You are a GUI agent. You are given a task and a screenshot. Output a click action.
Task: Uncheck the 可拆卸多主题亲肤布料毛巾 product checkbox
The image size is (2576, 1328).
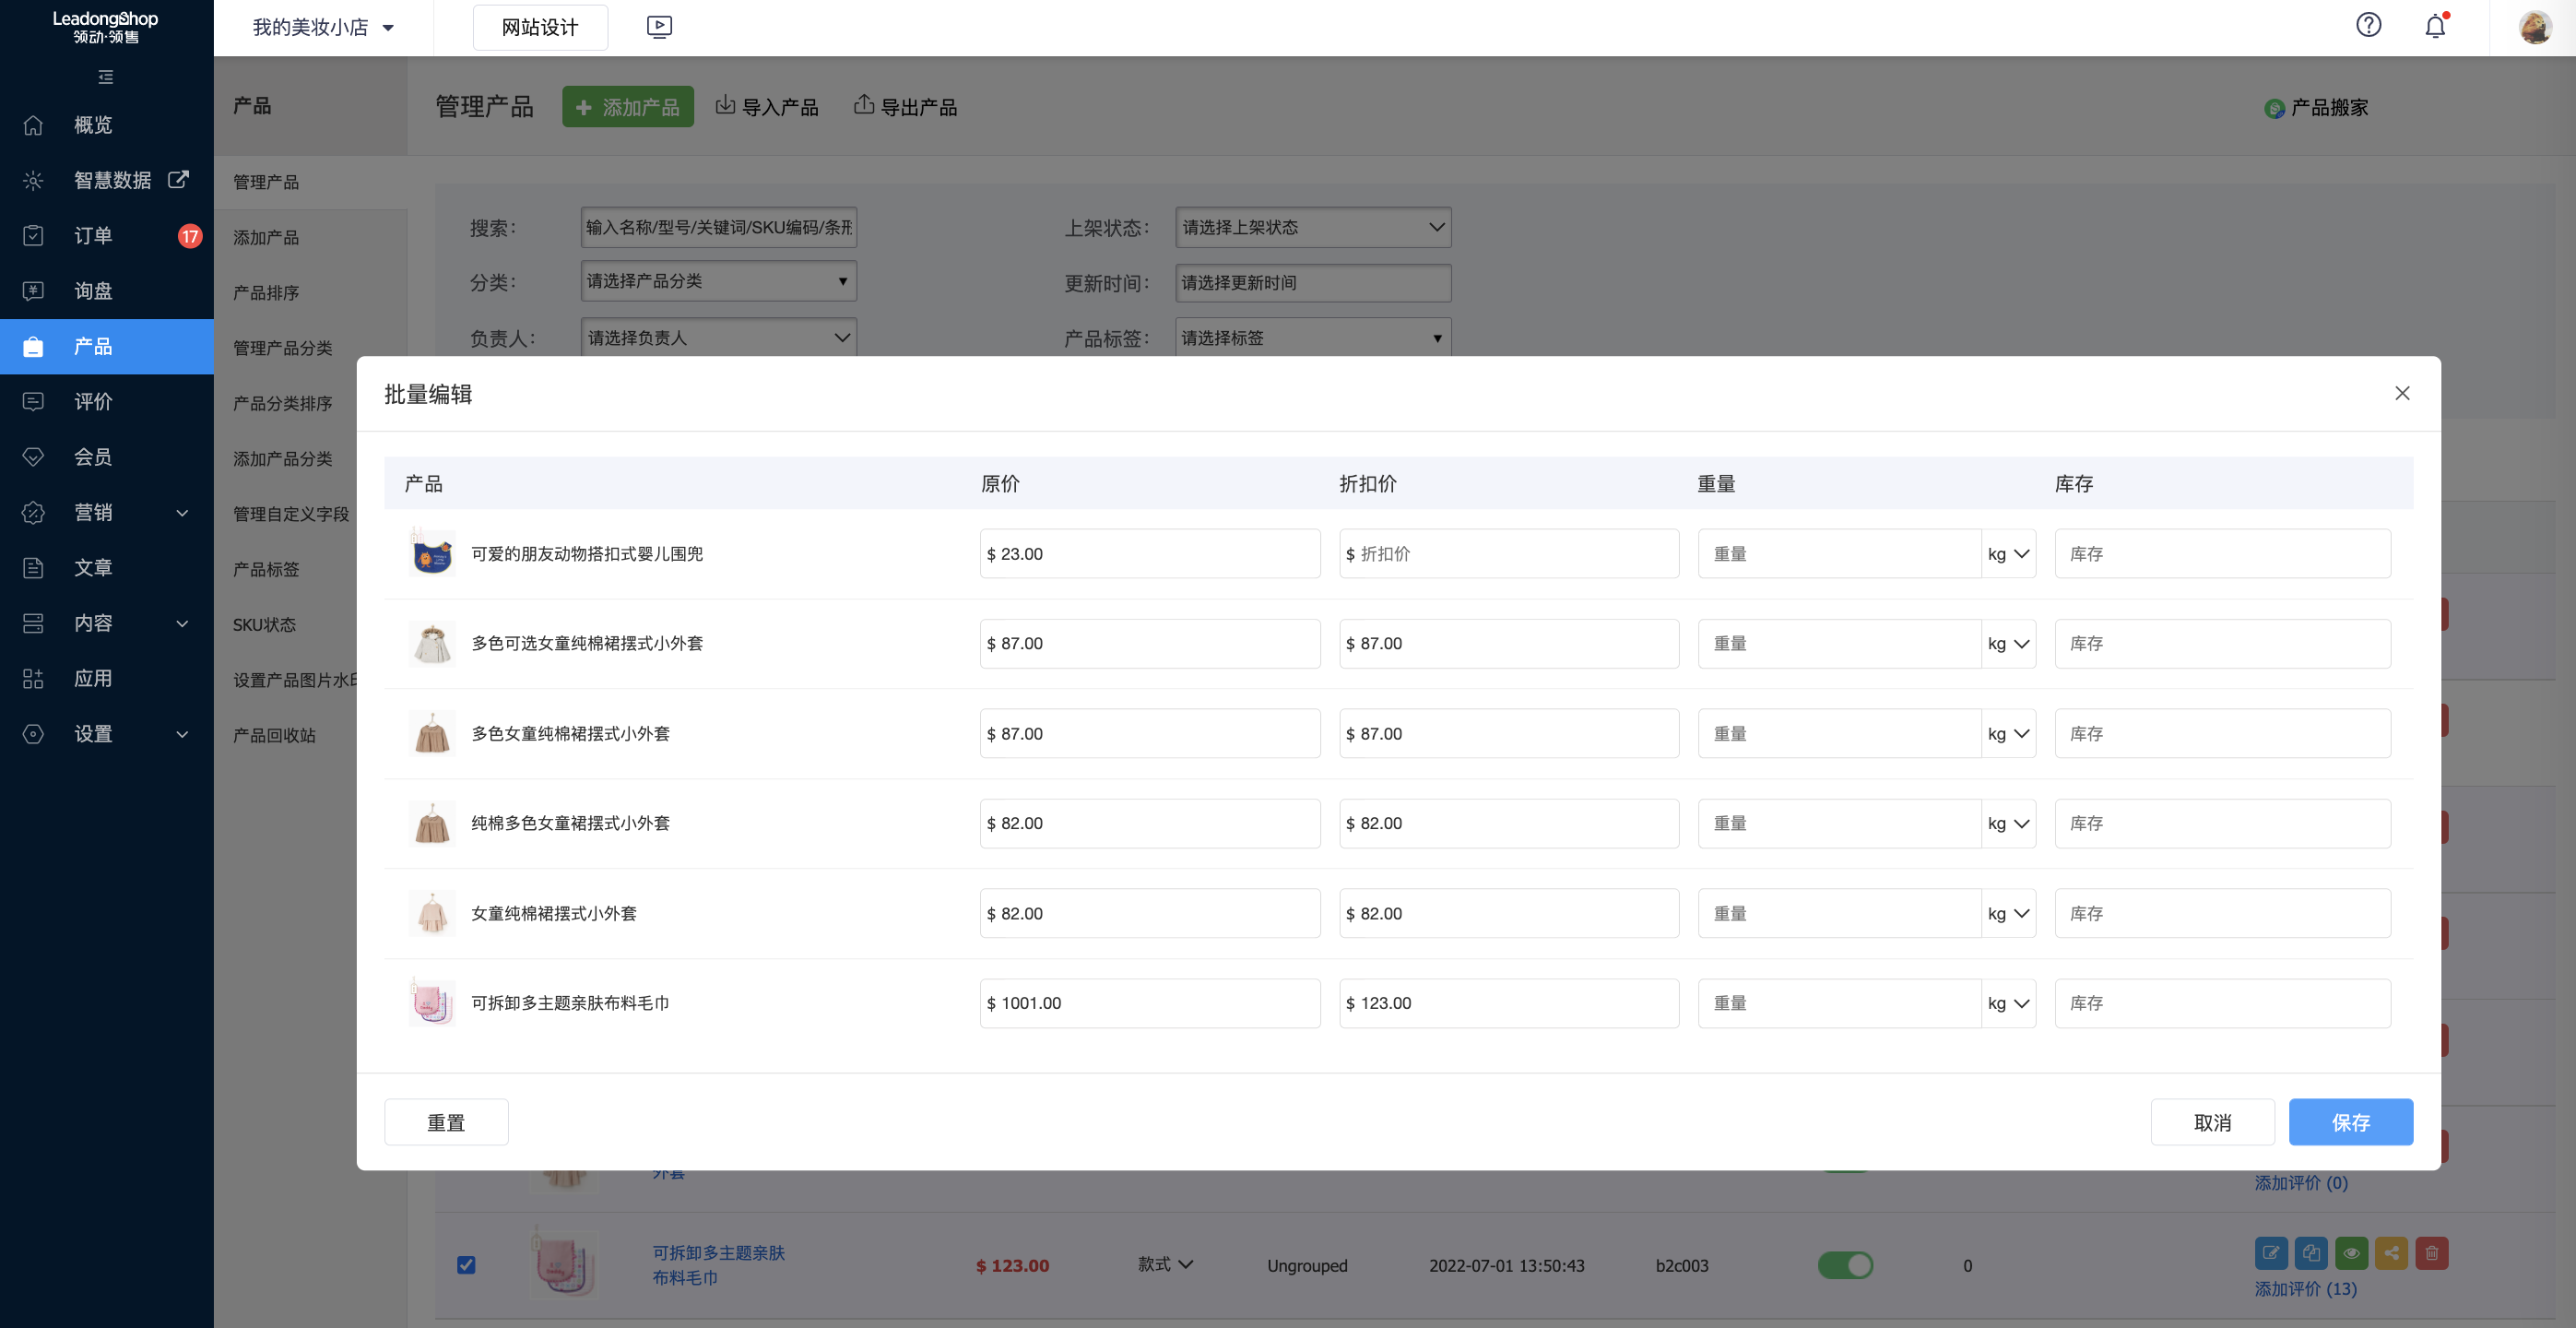pos(466,1264)
